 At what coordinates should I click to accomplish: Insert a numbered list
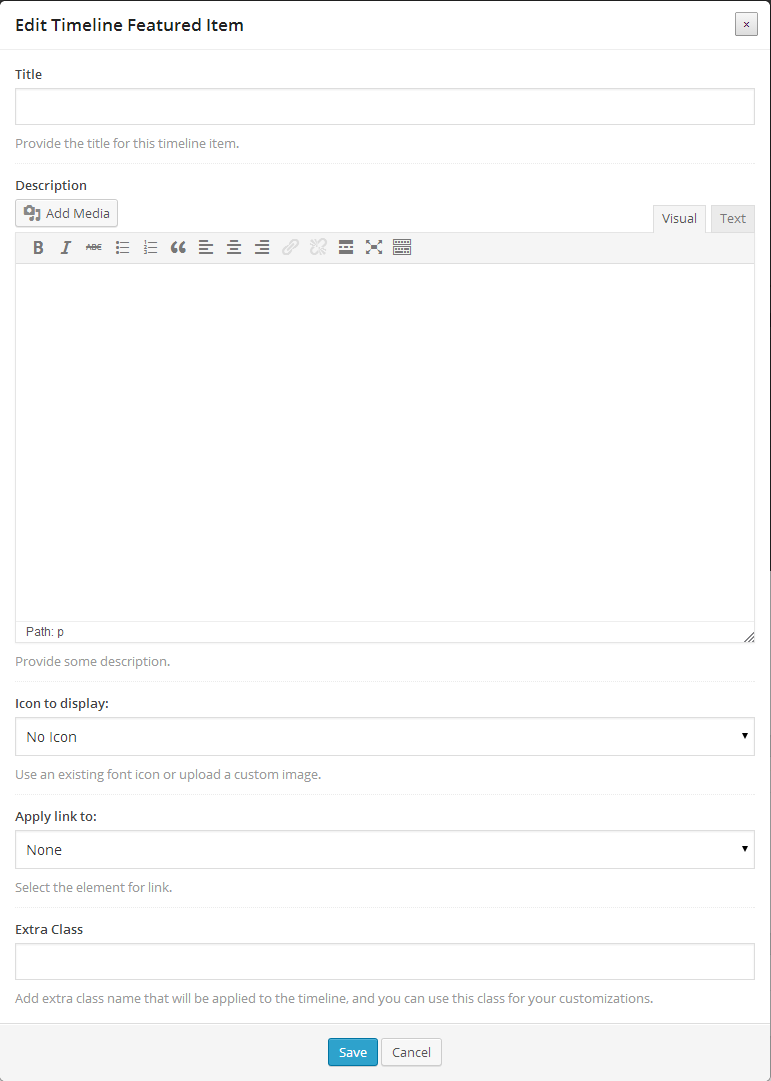tap(150, 247)
